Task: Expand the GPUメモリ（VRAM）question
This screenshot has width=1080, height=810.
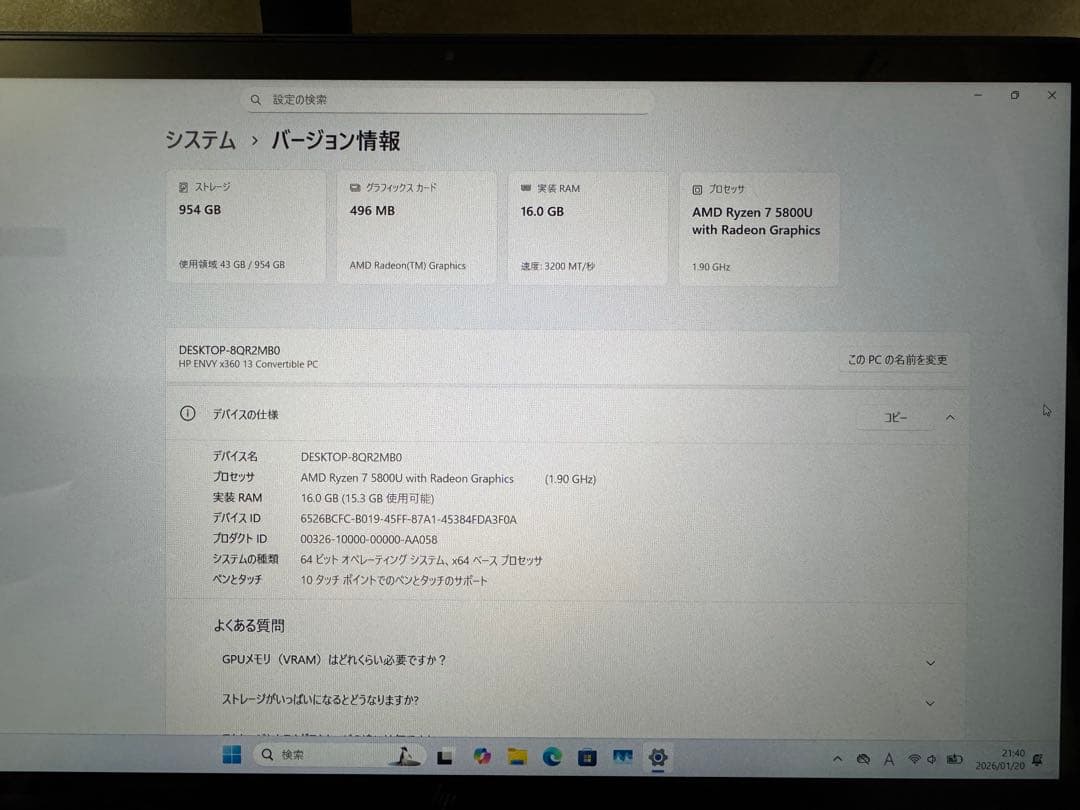Action: (x=930, y=662)
